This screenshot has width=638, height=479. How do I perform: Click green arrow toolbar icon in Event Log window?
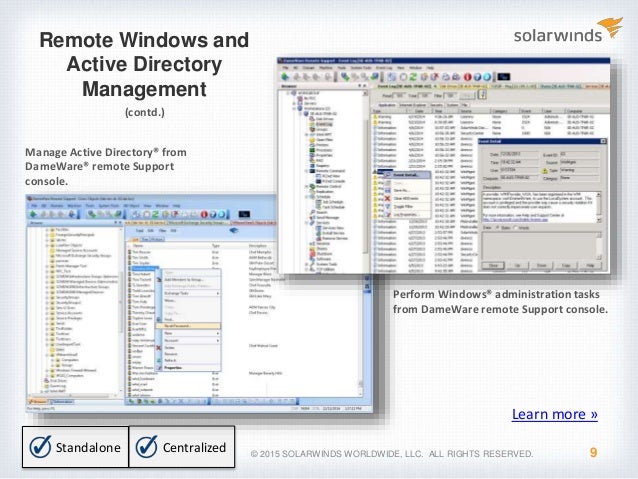285,76
